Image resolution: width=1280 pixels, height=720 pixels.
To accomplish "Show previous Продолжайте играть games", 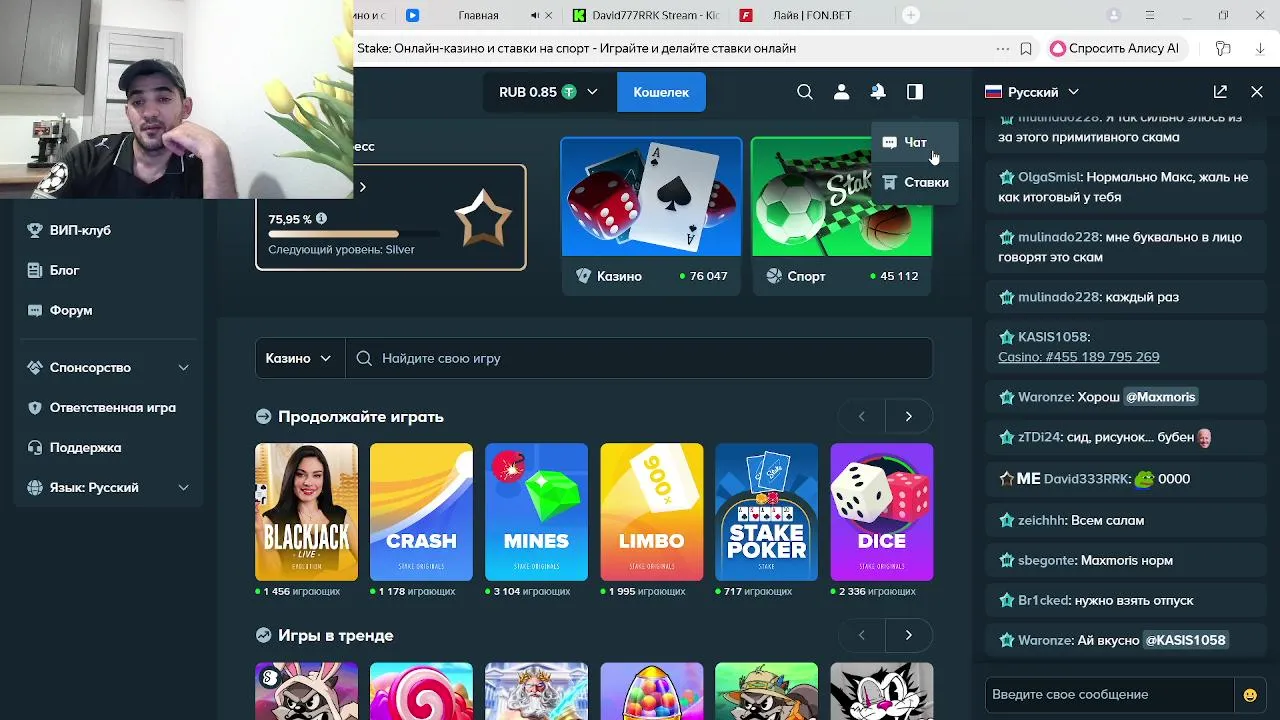I will click(862, 416).
